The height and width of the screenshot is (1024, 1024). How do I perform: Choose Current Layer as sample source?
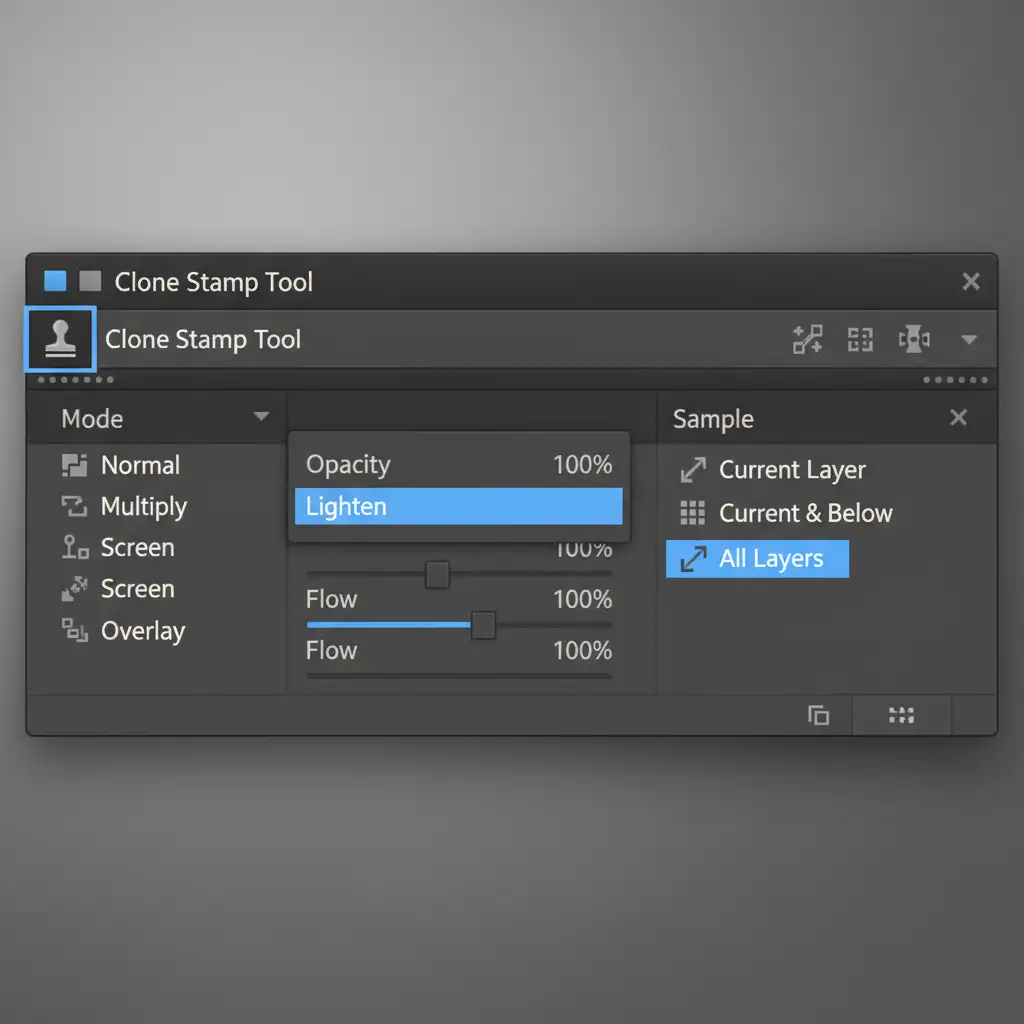pos(791,470)
